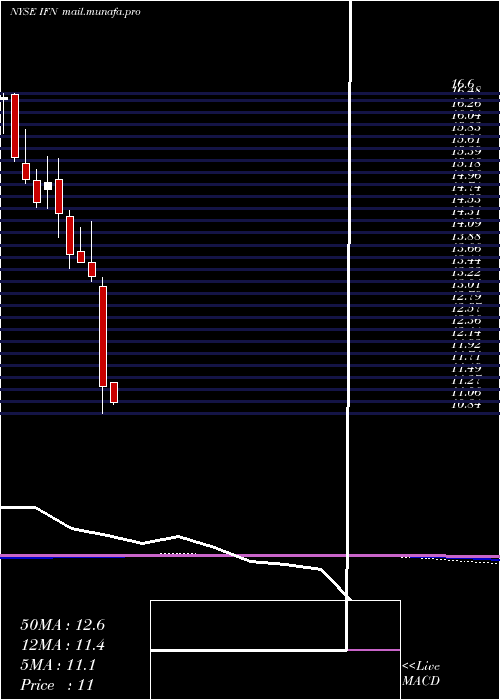Click the 11.71 price axis label
The image size is (500, 700).
tap(466, 357)
